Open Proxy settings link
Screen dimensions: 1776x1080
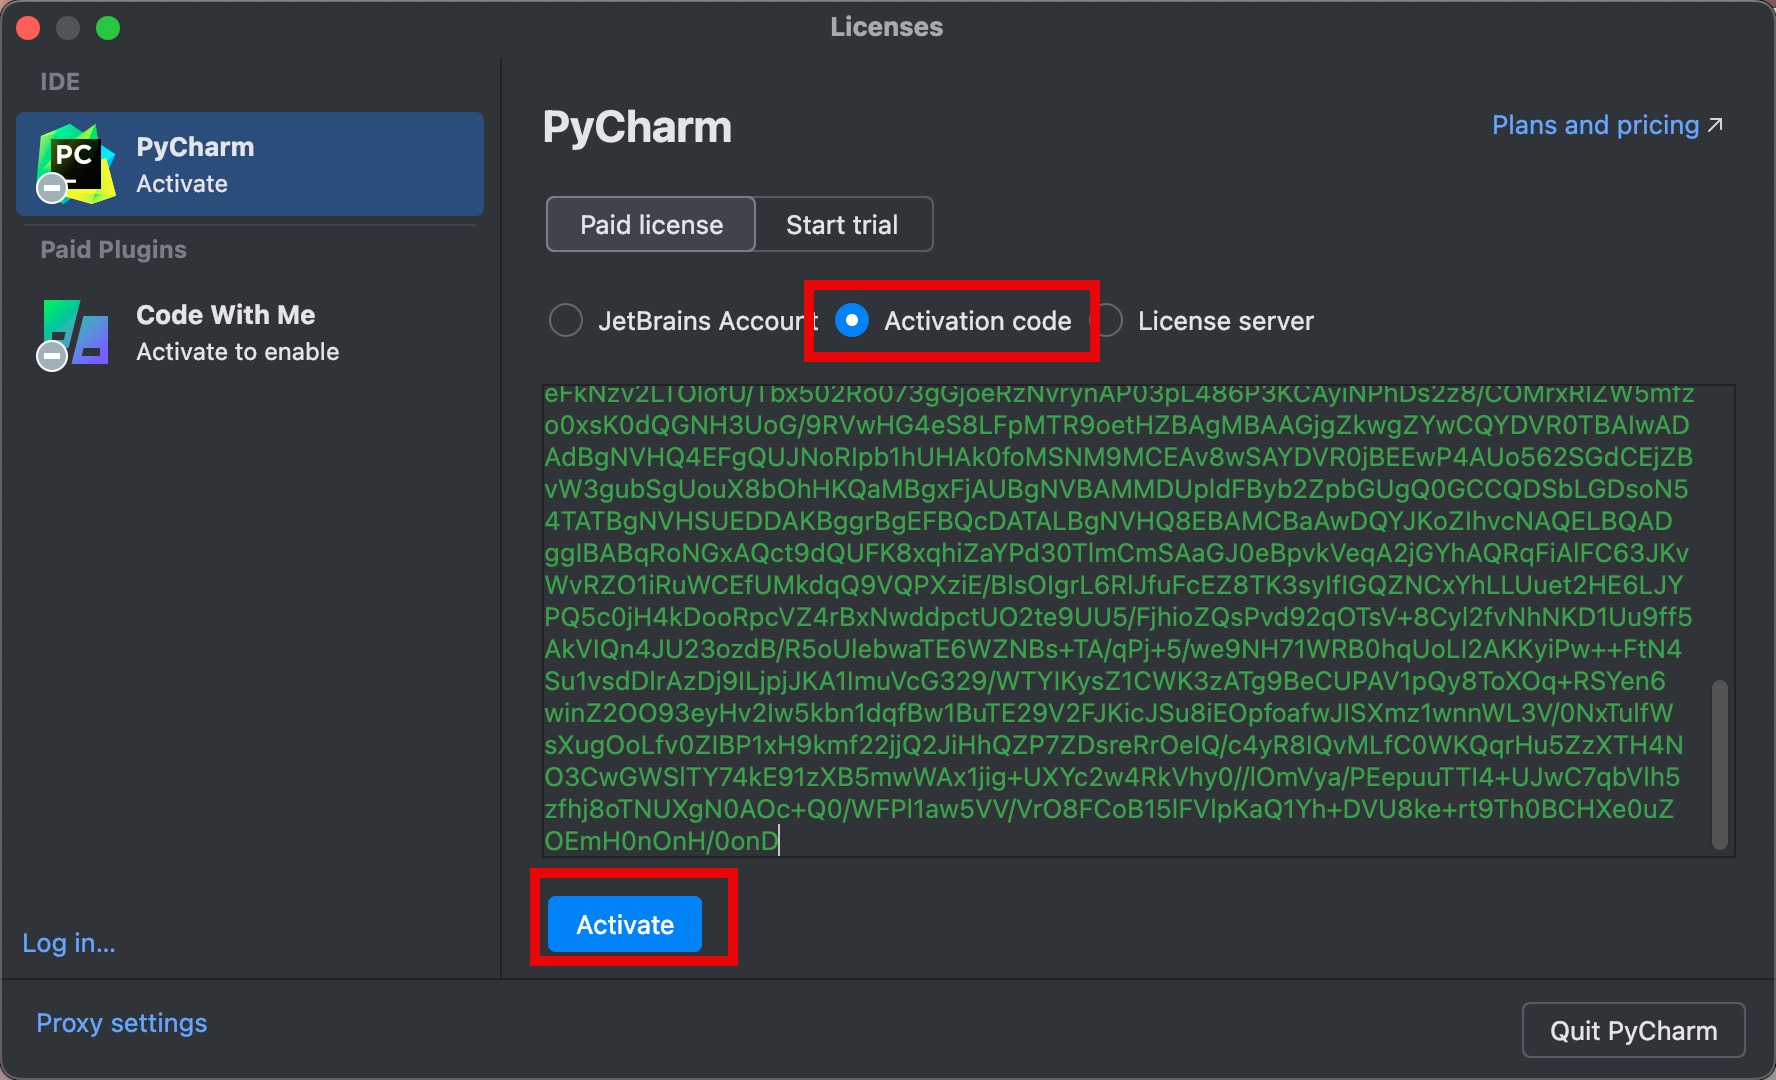[122, 1023]
